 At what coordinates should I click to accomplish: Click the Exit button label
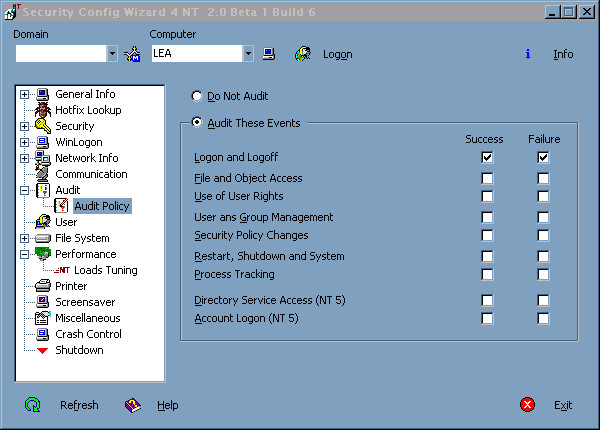pyautogui.click(x=563, y=405)
